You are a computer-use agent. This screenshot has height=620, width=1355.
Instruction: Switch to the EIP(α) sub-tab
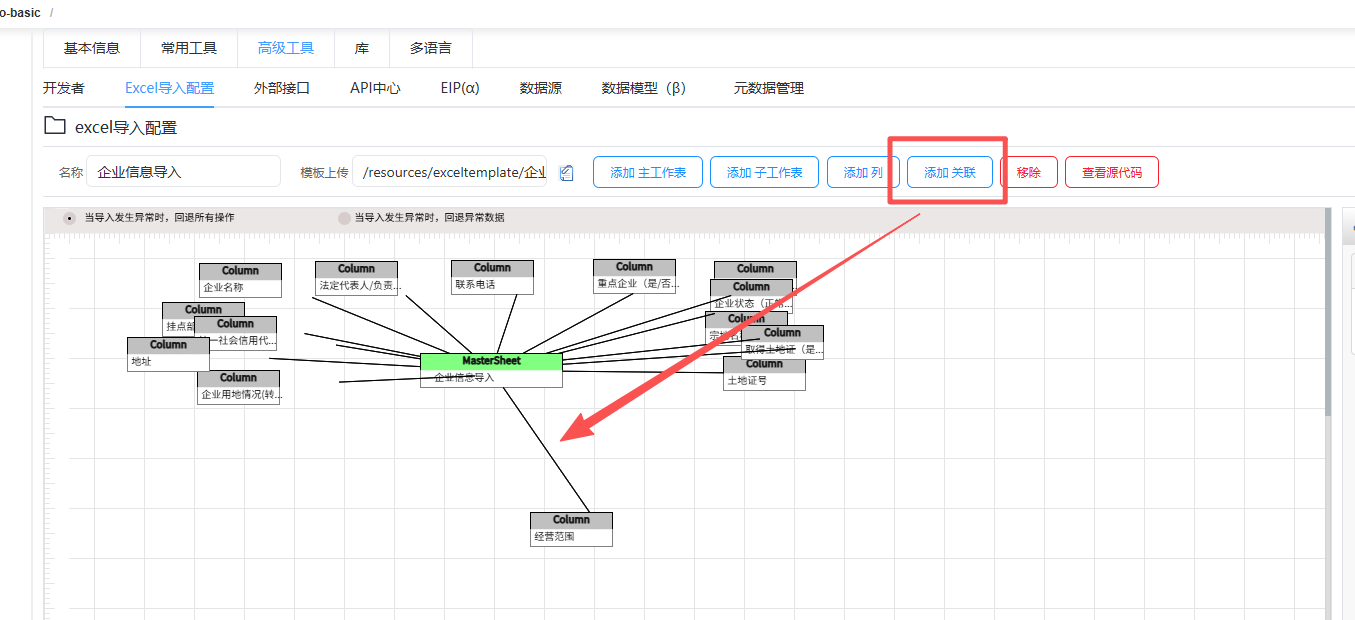460,88
